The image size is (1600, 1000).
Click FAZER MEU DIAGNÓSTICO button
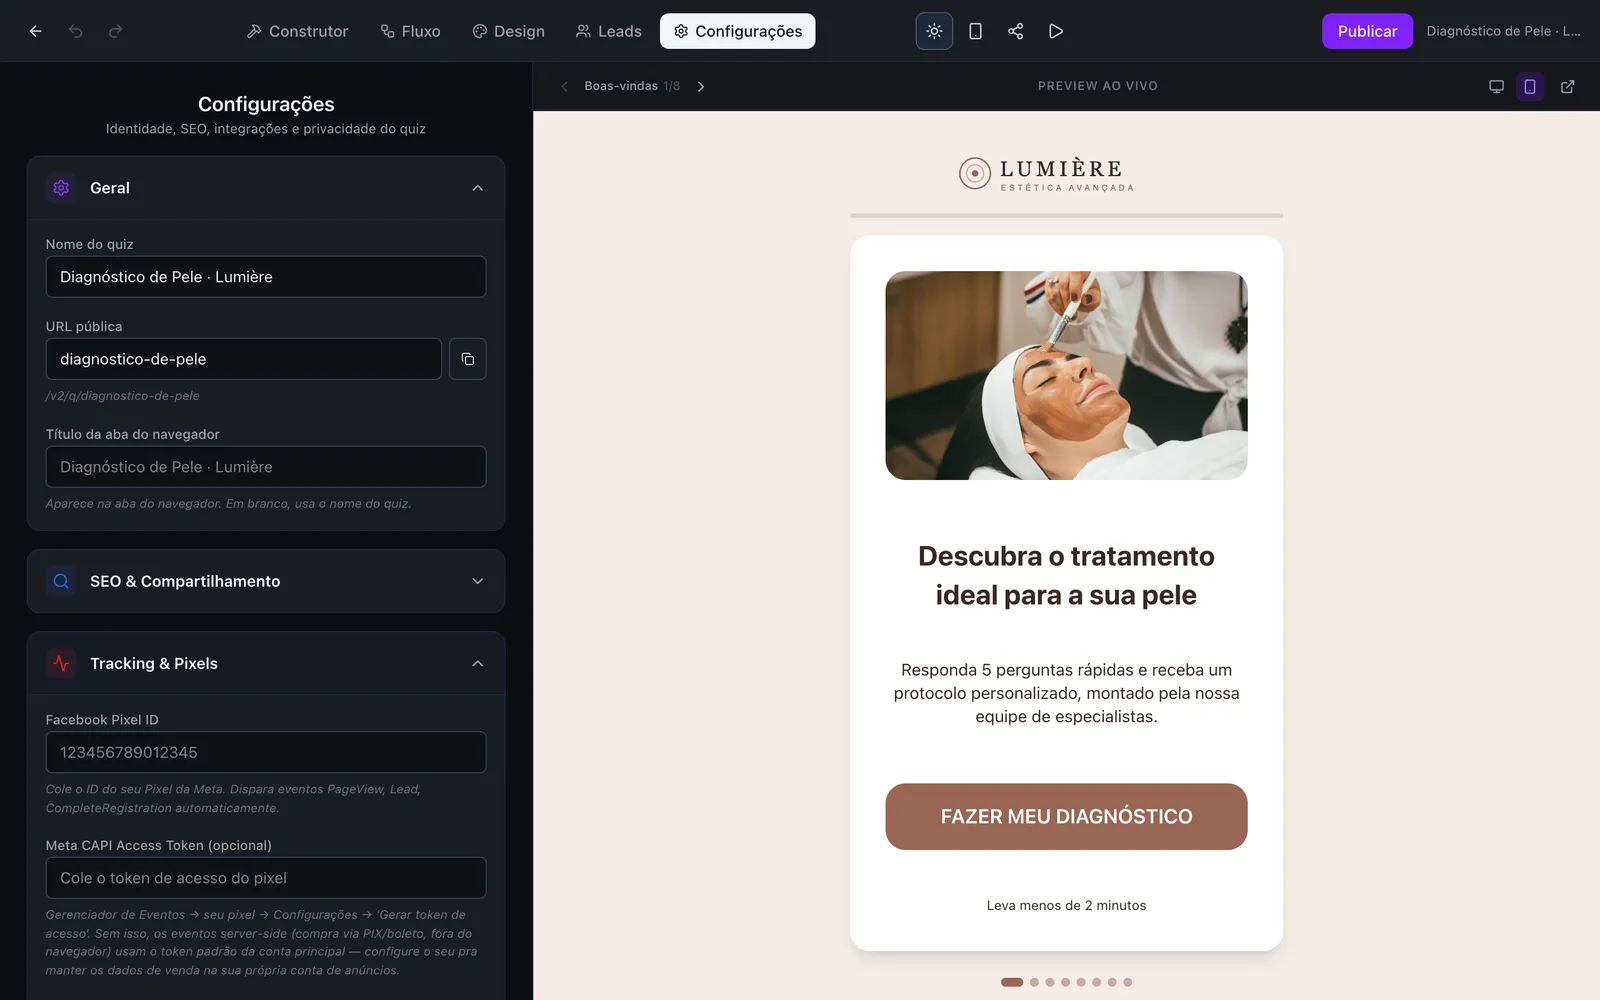[1066, 817]
